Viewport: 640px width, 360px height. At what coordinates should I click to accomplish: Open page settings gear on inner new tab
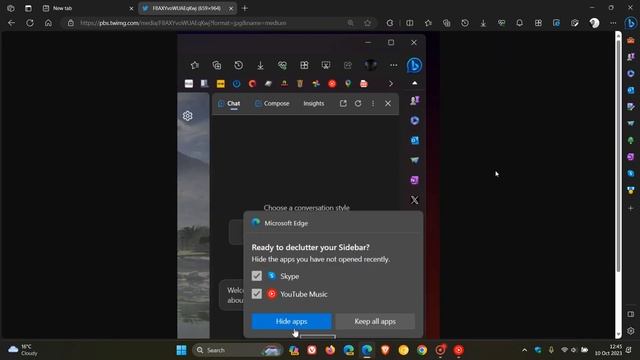point(187,116)
